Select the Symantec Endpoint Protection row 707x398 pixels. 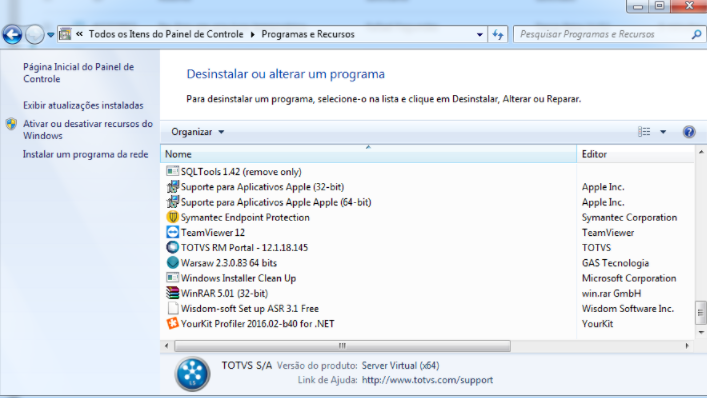(x=368, y=217)
